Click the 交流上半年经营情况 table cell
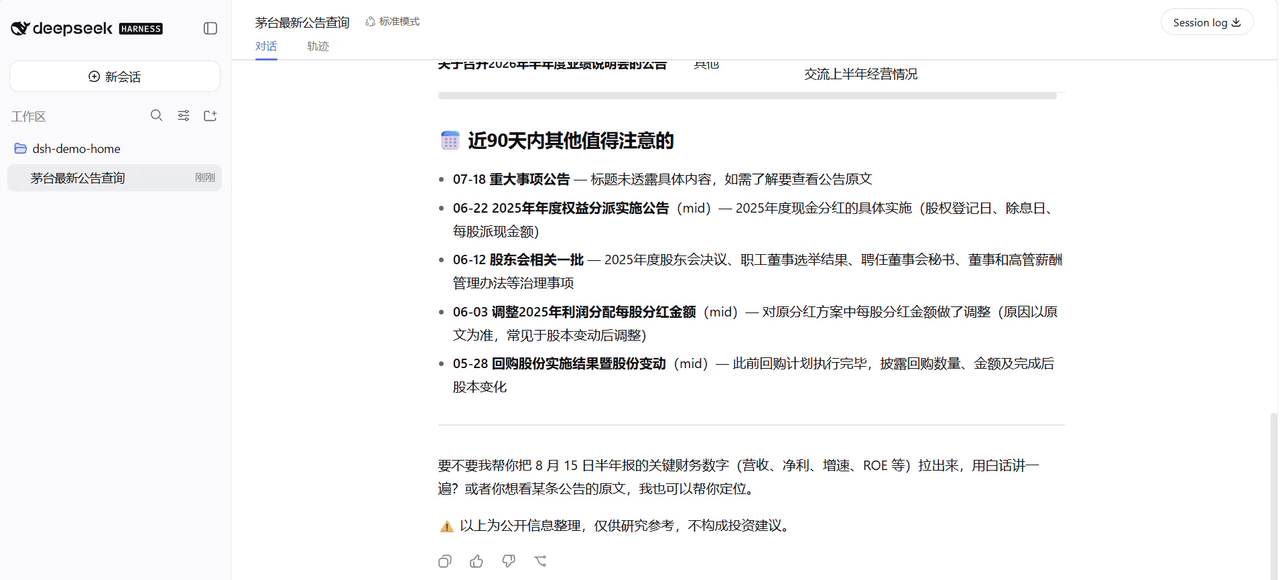Image resolution: width=1280 pixels, height=580 pixels. pos(861,74)
